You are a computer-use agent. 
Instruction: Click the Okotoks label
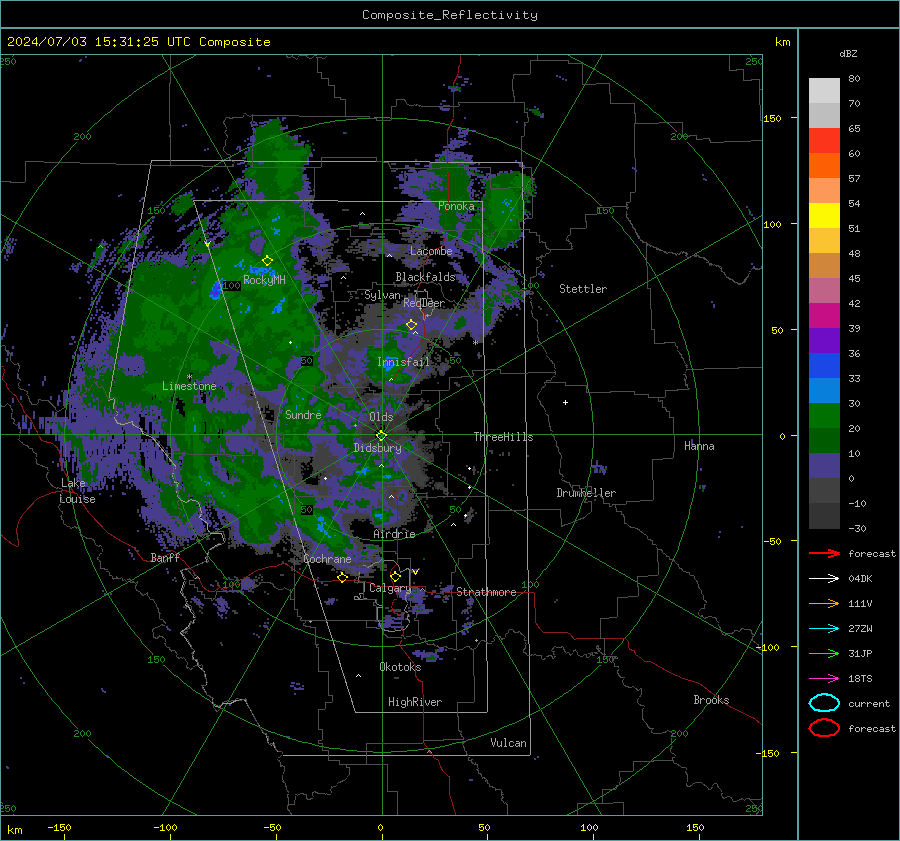coord(400,667)
